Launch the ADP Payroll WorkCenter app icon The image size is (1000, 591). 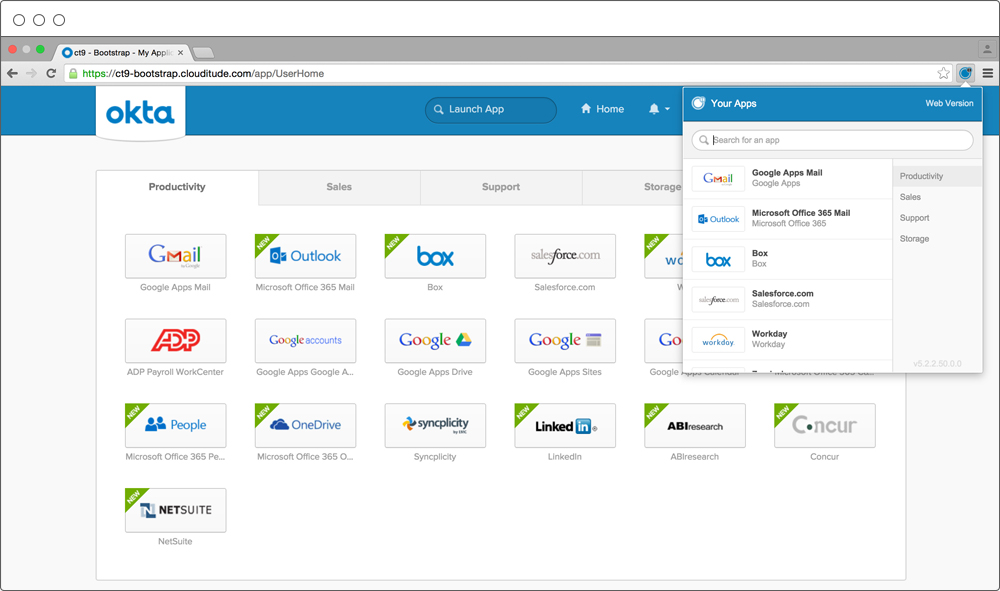point(175,341)
